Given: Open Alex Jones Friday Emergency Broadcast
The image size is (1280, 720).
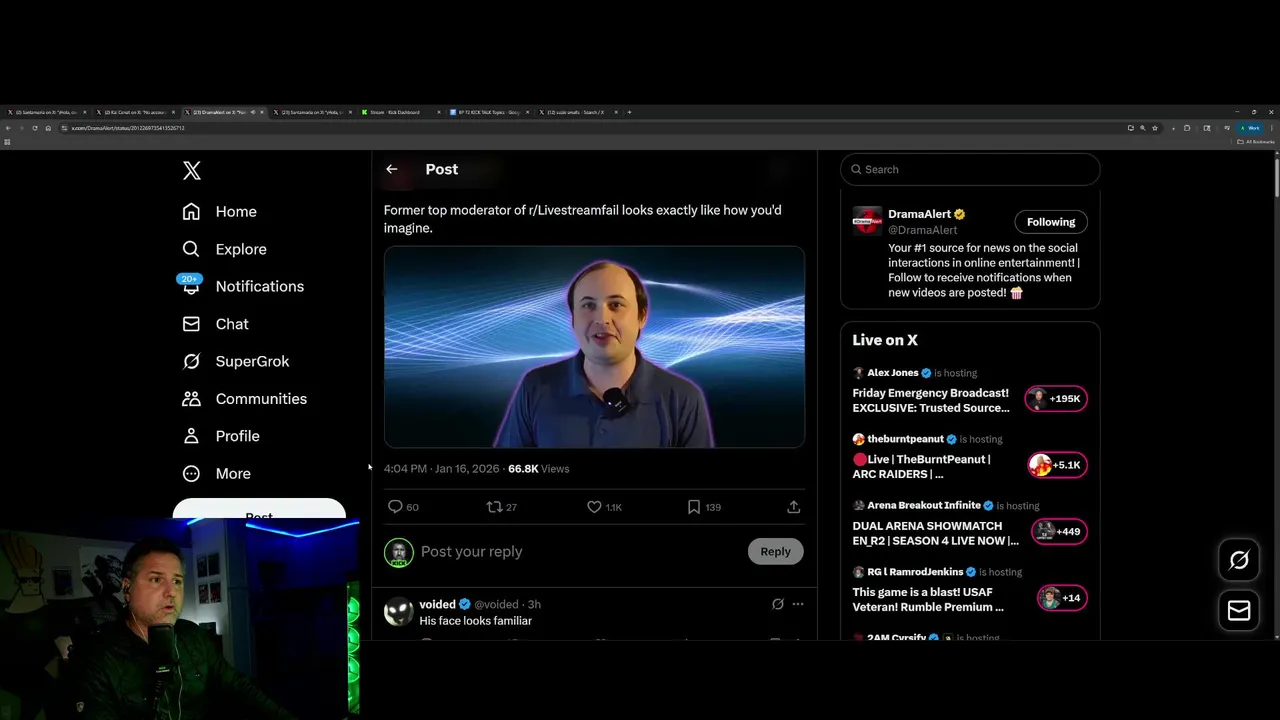Looking at the screenshot, I should 931,401.
